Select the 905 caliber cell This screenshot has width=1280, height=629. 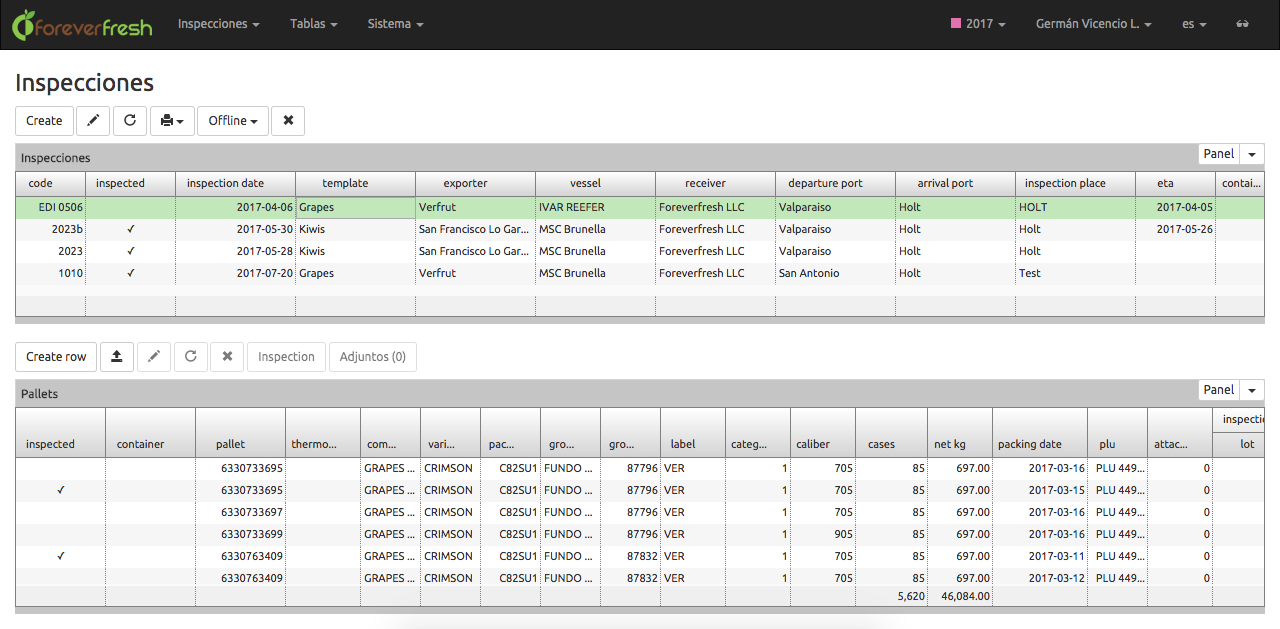point(822,534)
